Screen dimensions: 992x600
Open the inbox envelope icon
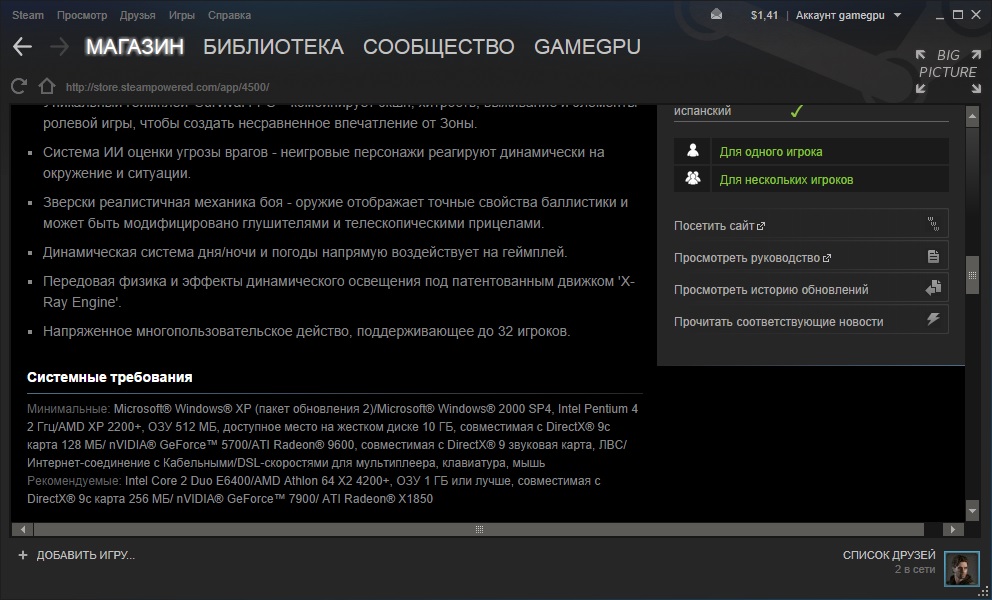tap(716, 15)
